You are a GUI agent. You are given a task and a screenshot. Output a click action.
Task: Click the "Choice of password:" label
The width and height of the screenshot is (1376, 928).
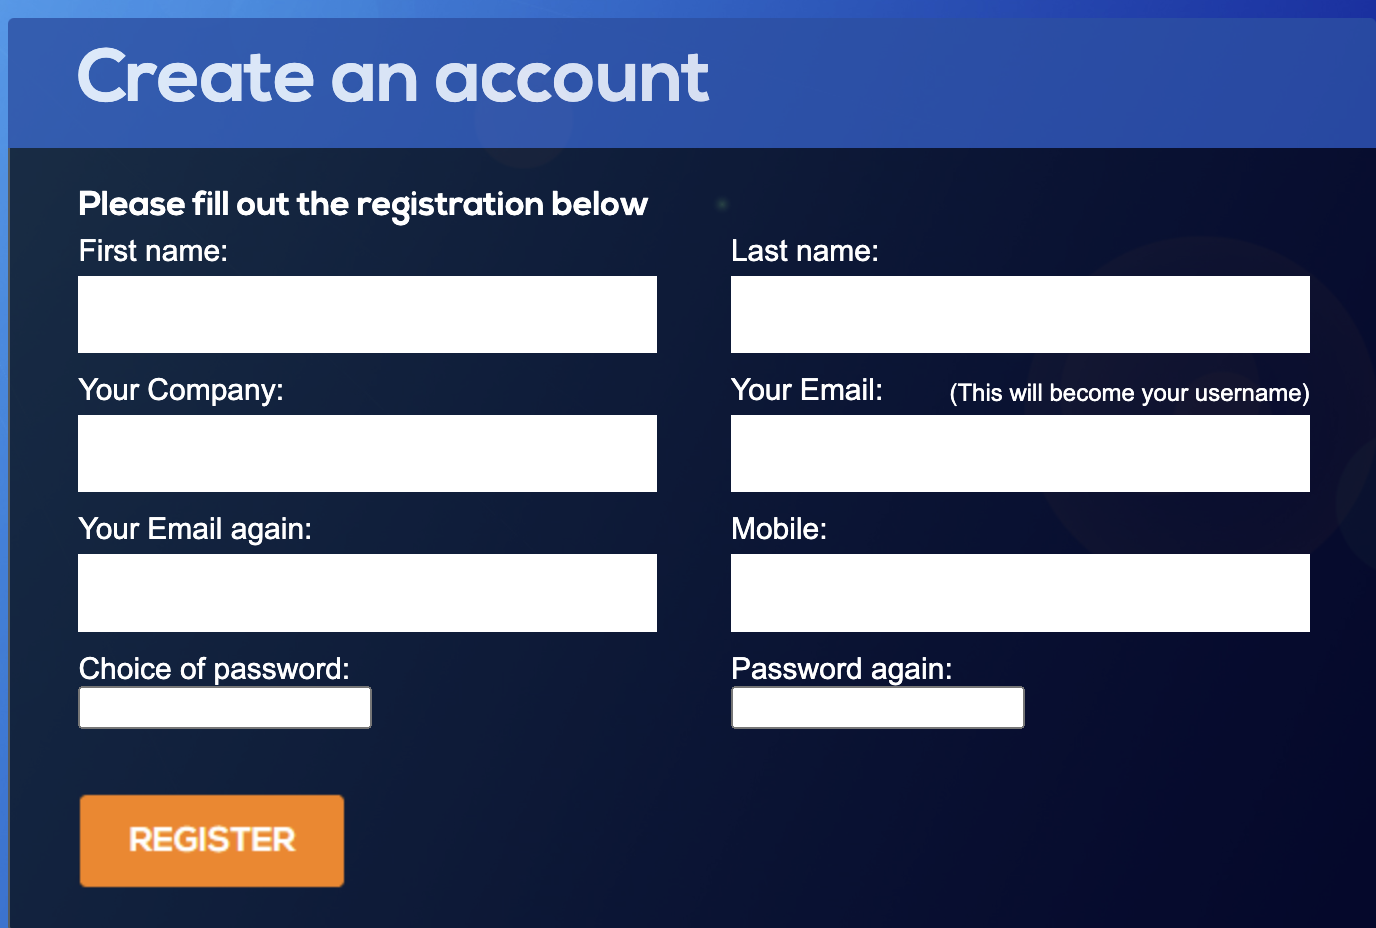214,668
